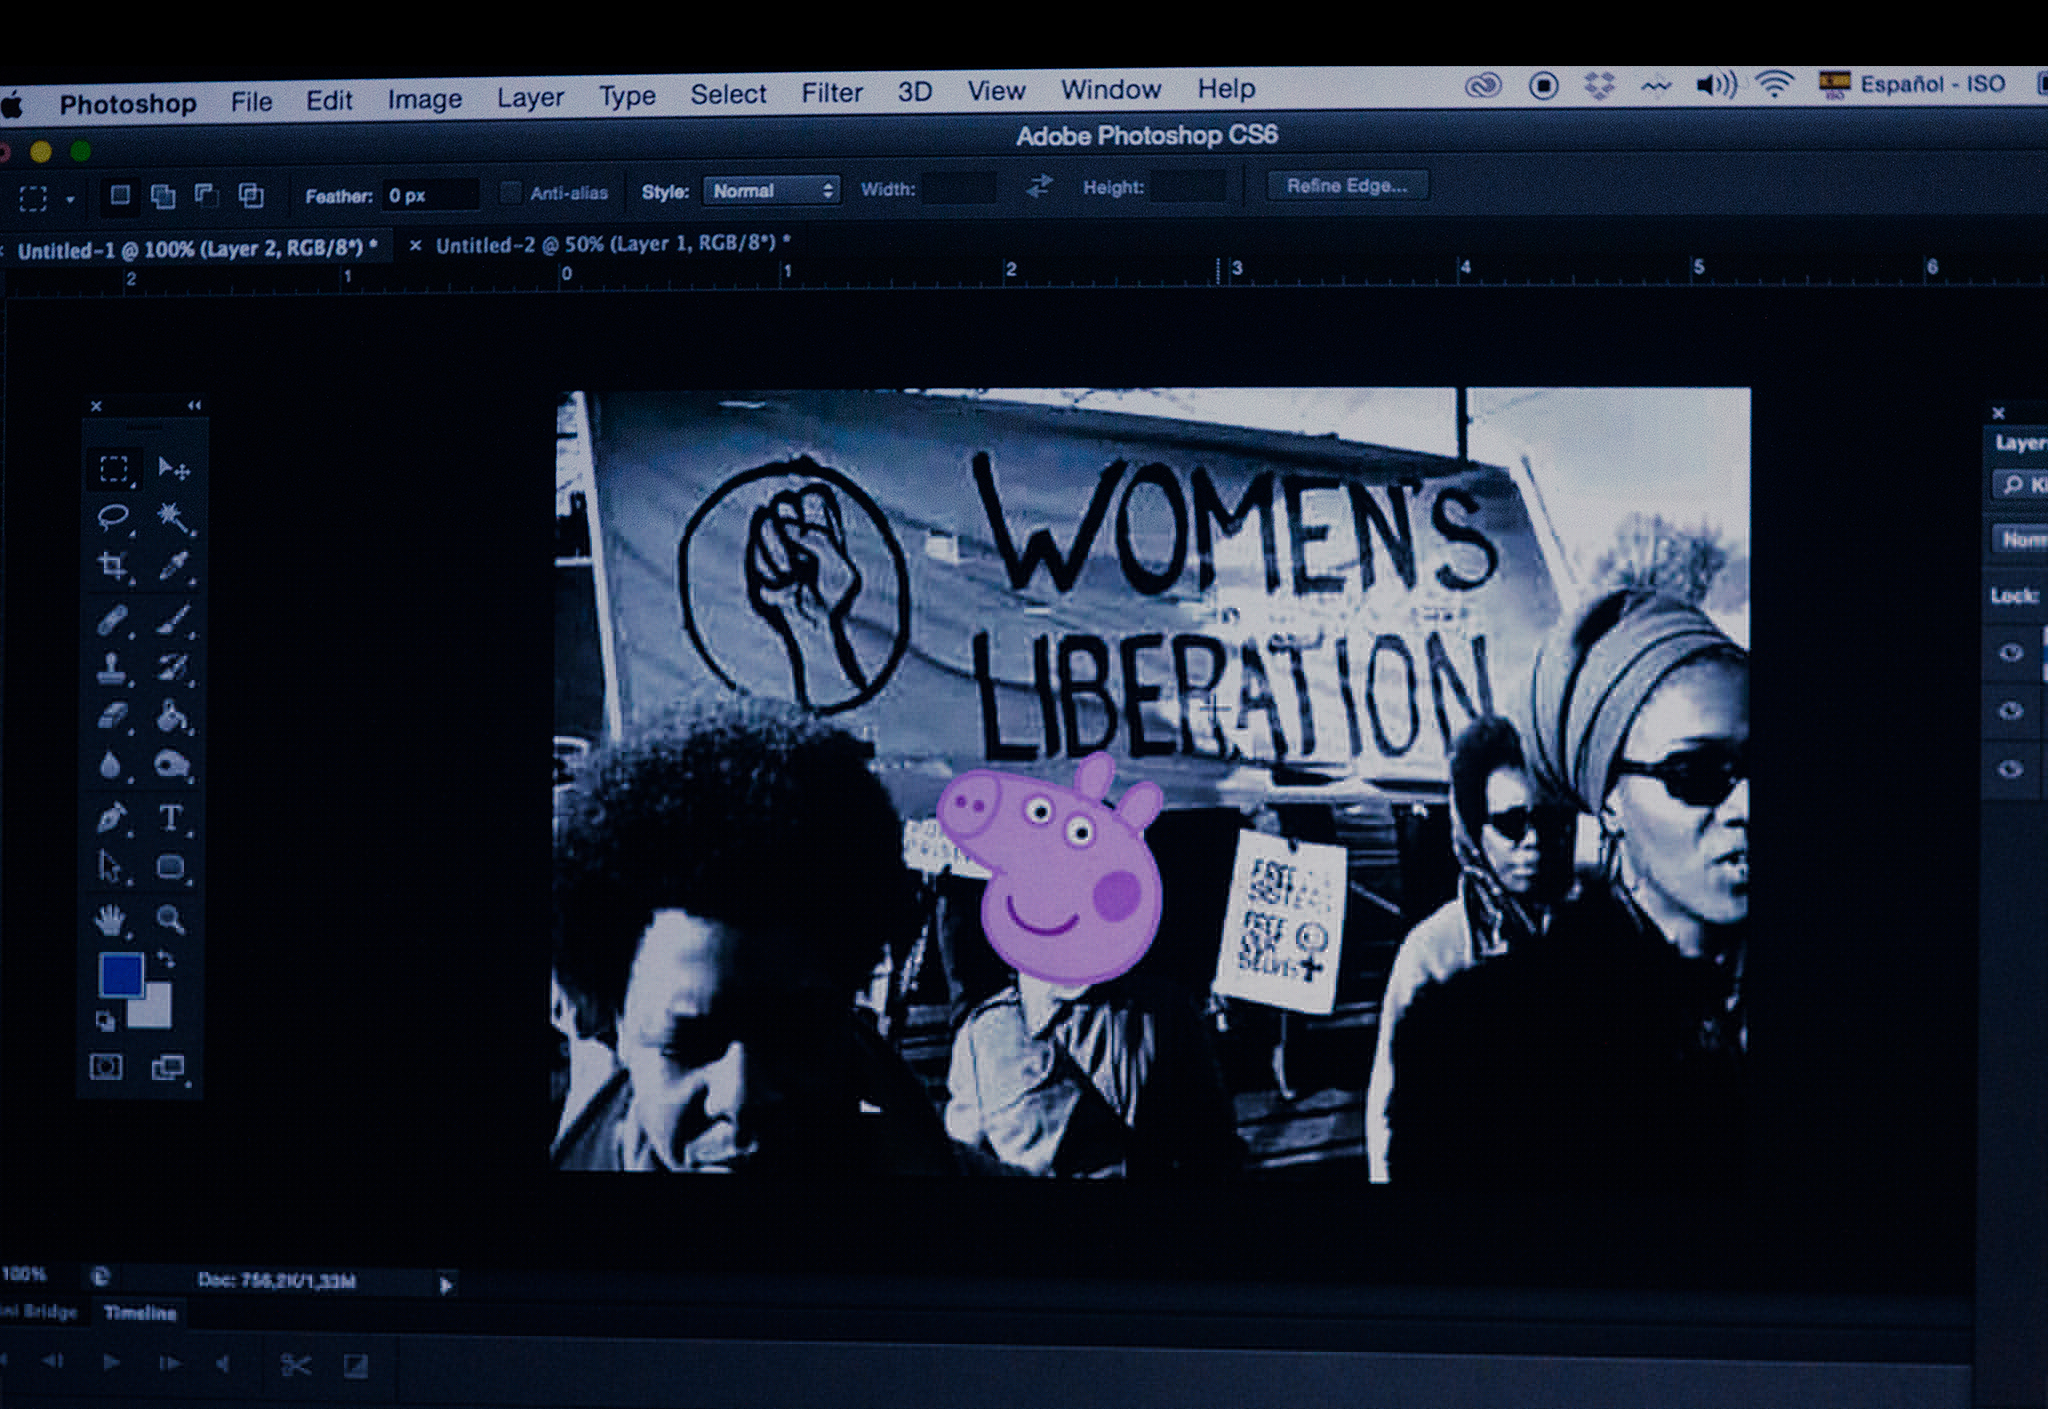Switch to Untitled-2 document tab
The height and width of the screenshot is (1409, 2048).
tap(612, 244)
